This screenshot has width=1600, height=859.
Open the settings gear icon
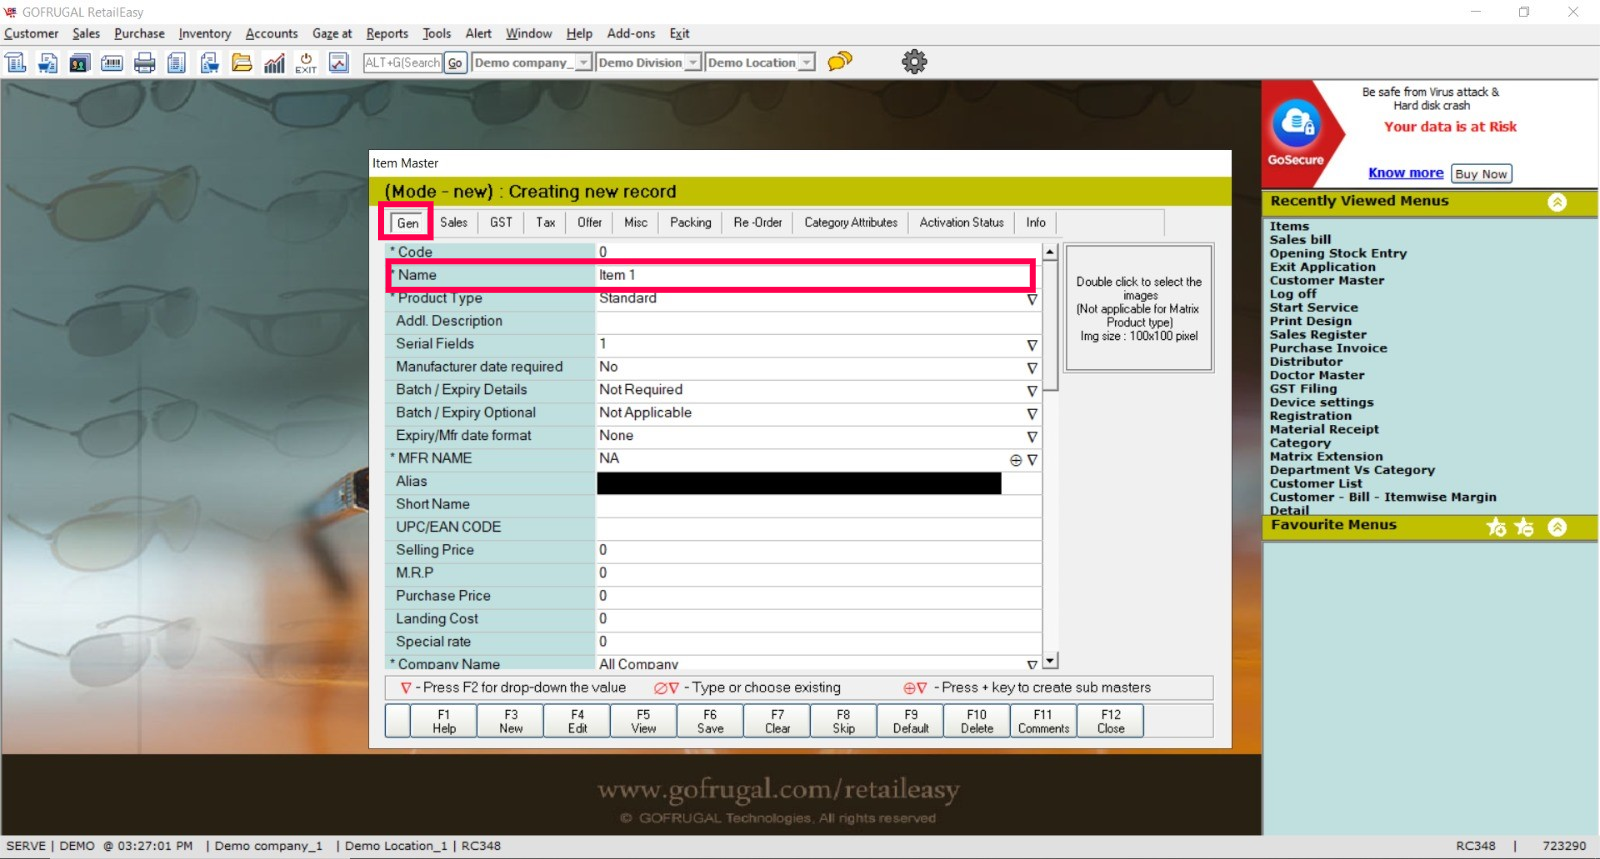click(914, 62)
